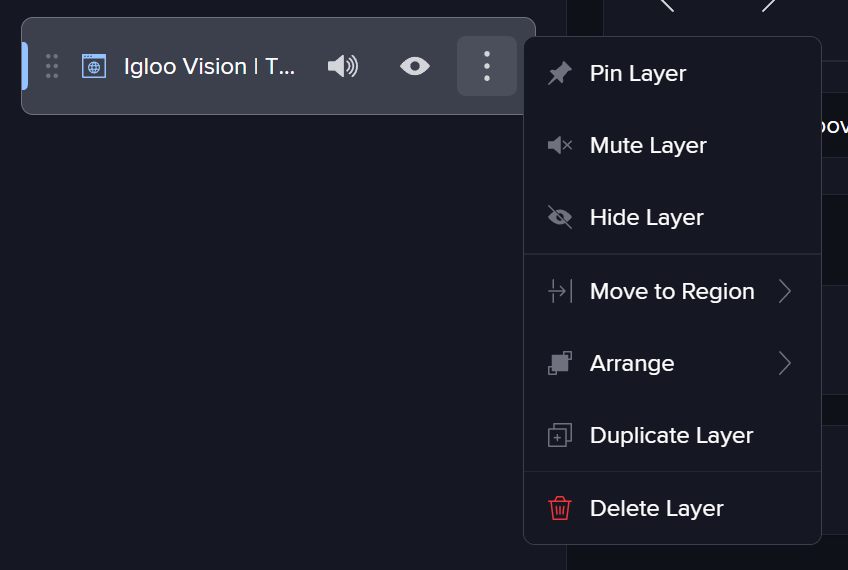Expand the Move to Region submenu chevron

tap(785, 292)
